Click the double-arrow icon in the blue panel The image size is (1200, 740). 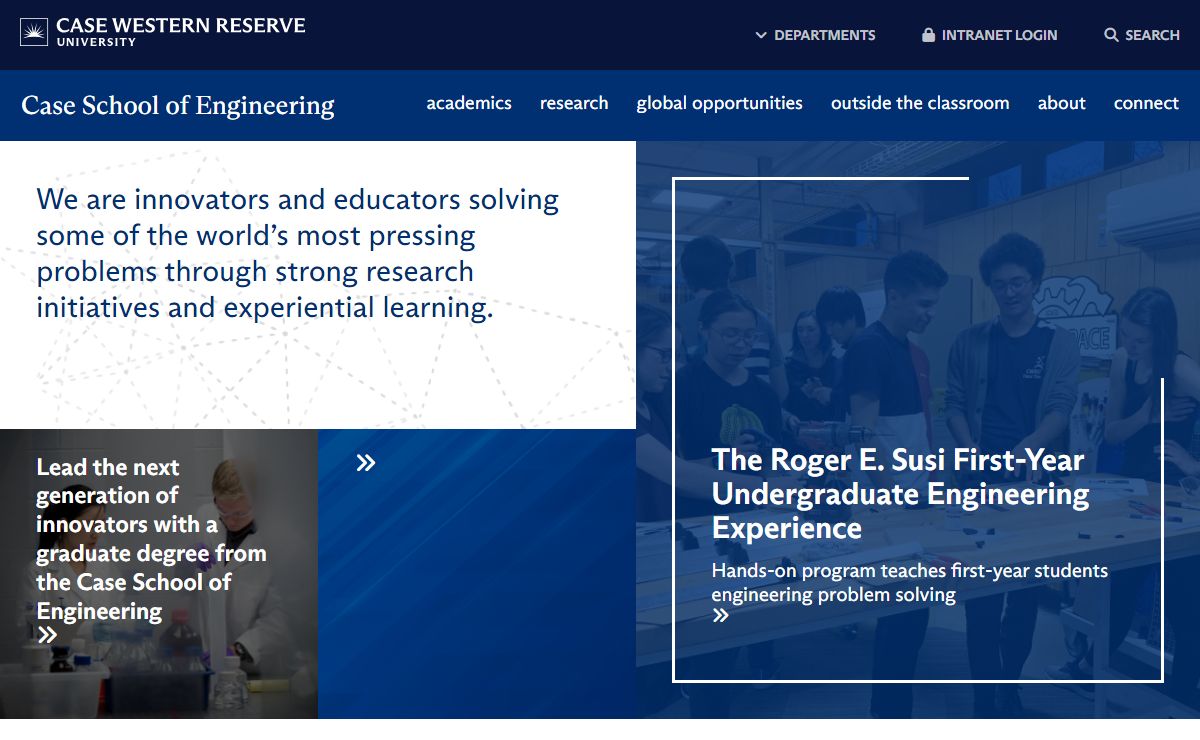pyautogui.click(x=366, y=462)
